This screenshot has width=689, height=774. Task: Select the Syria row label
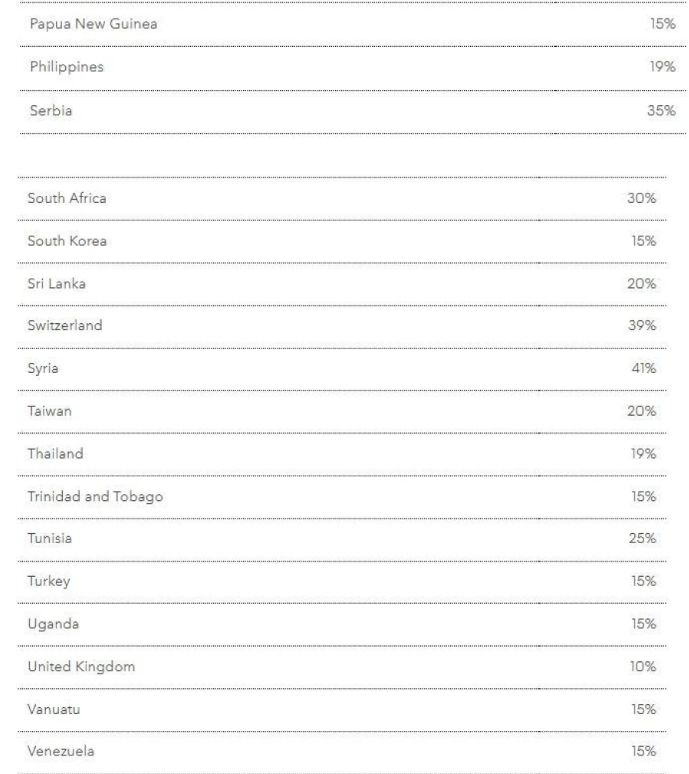coord(43,369)
